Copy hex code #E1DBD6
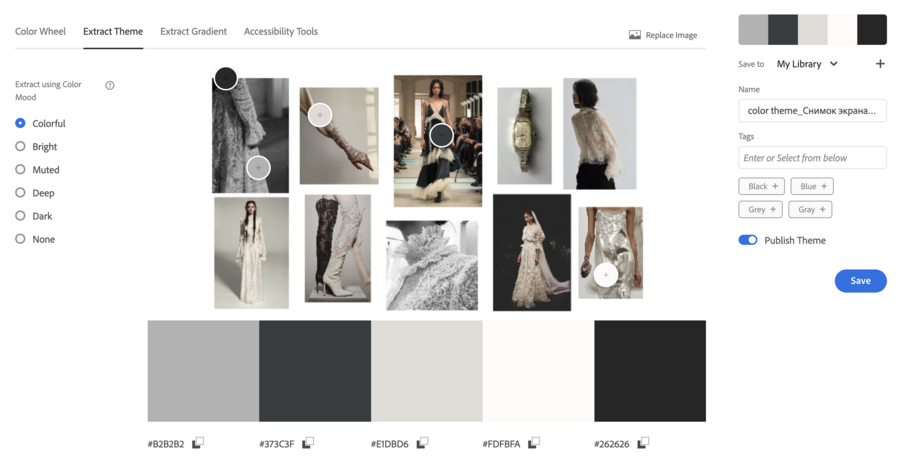The height and width of the screenshot is (468, 900). click(422, 443)
